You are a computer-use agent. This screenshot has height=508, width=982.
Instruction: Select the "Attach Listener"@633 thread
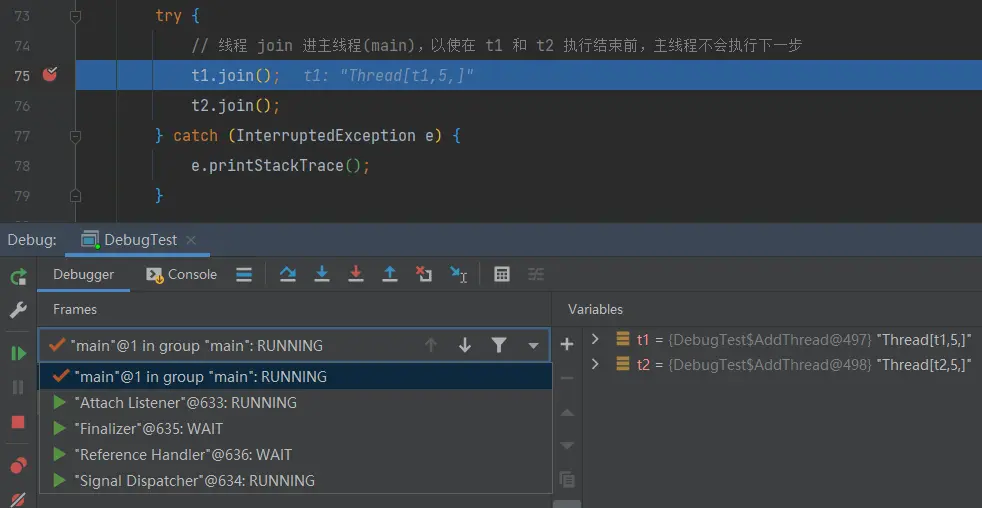point(296,403)
